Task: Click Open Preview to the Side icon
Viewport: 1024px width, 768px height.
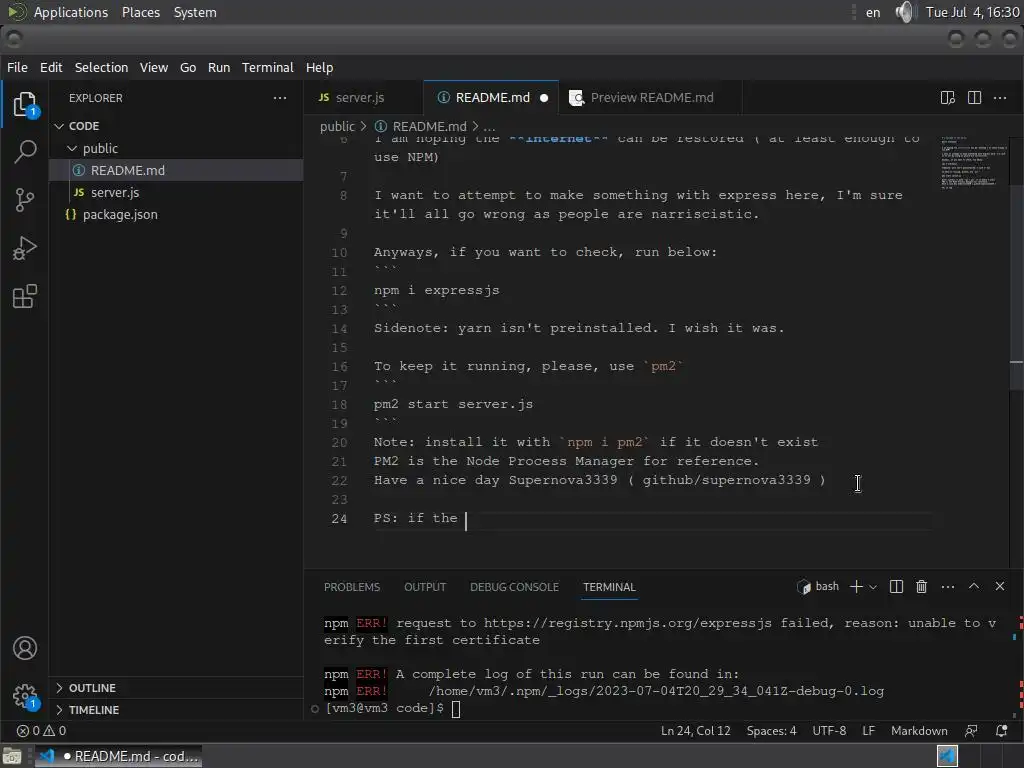Action: coord(948,98)
